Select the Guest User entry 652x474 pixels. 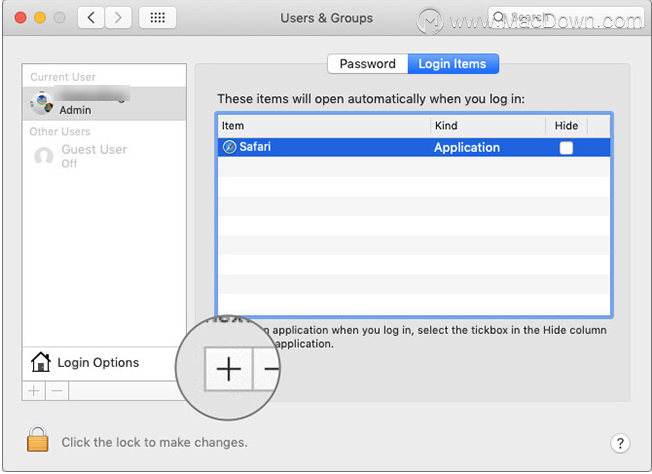tap(104, 156)
